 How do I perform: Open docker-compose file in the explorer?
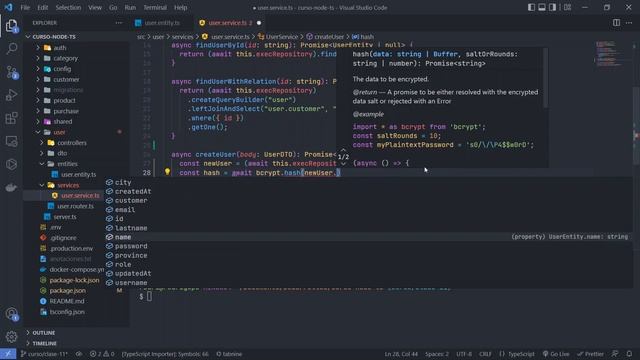[x=77, y=269]
